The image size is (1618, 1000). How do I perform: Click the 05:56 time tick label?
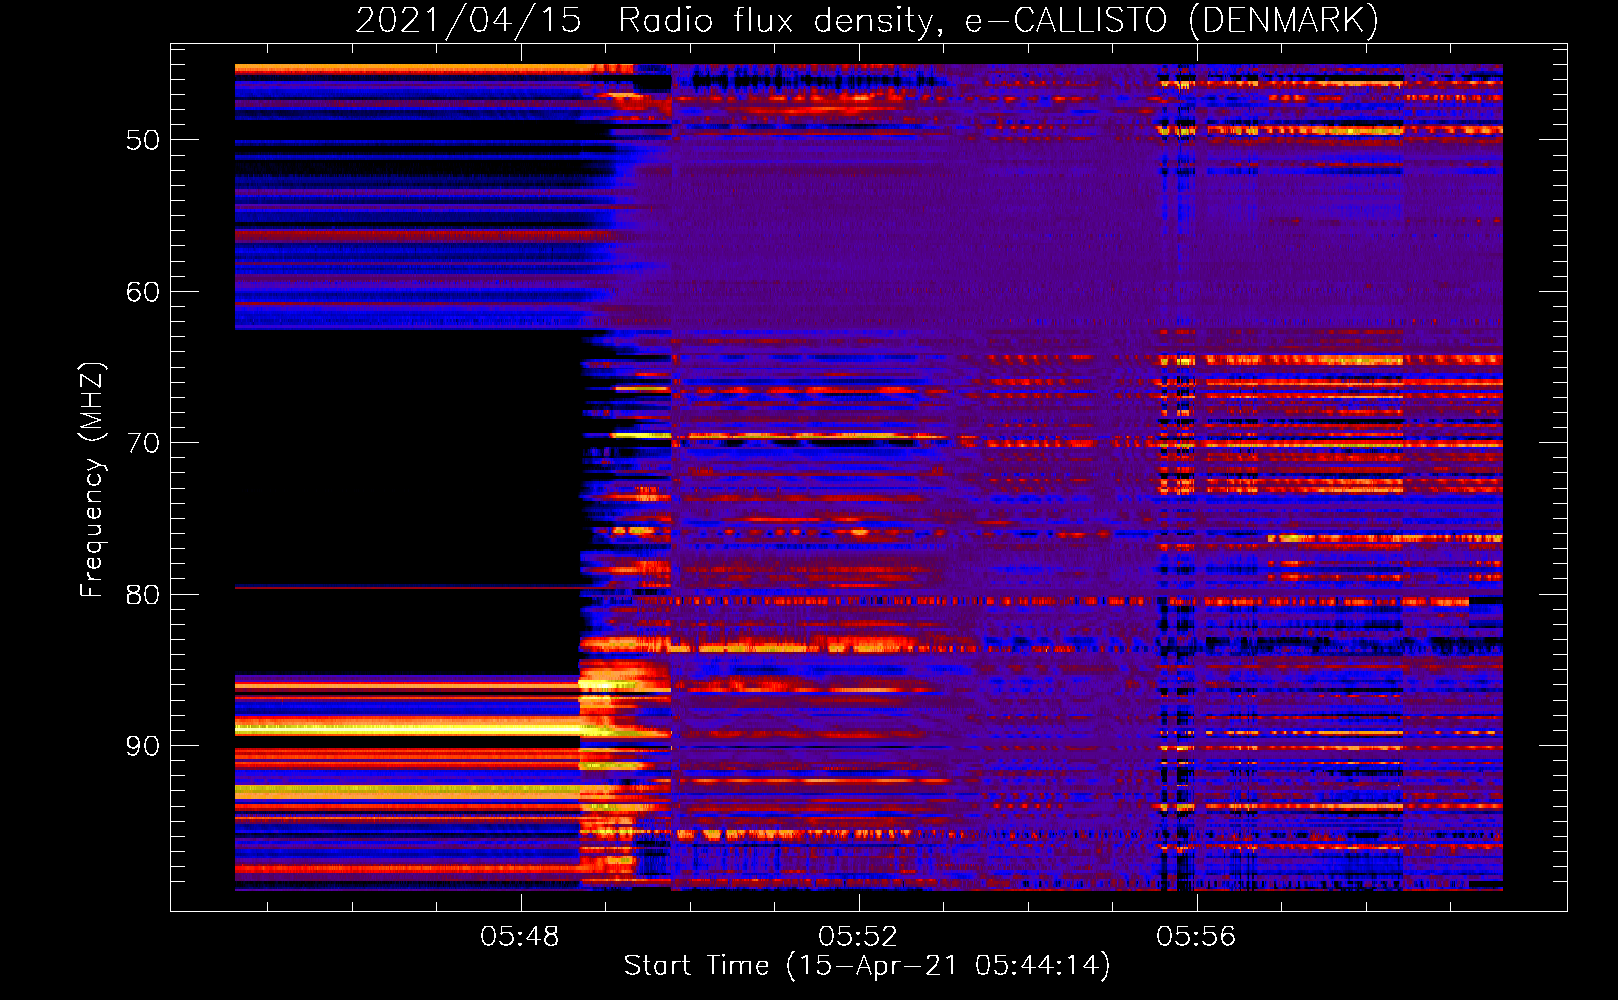pos(1196,937)
